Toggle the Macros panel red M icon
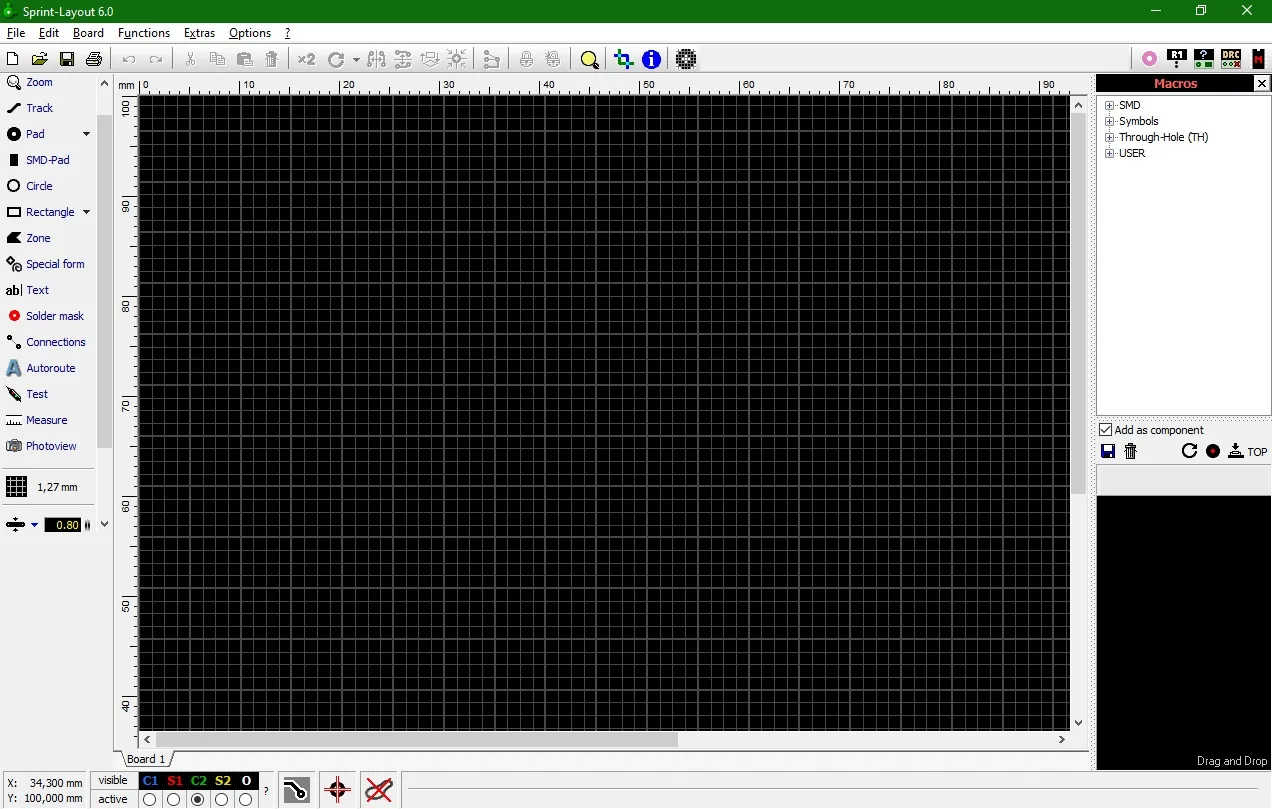 coord(1258,60)
